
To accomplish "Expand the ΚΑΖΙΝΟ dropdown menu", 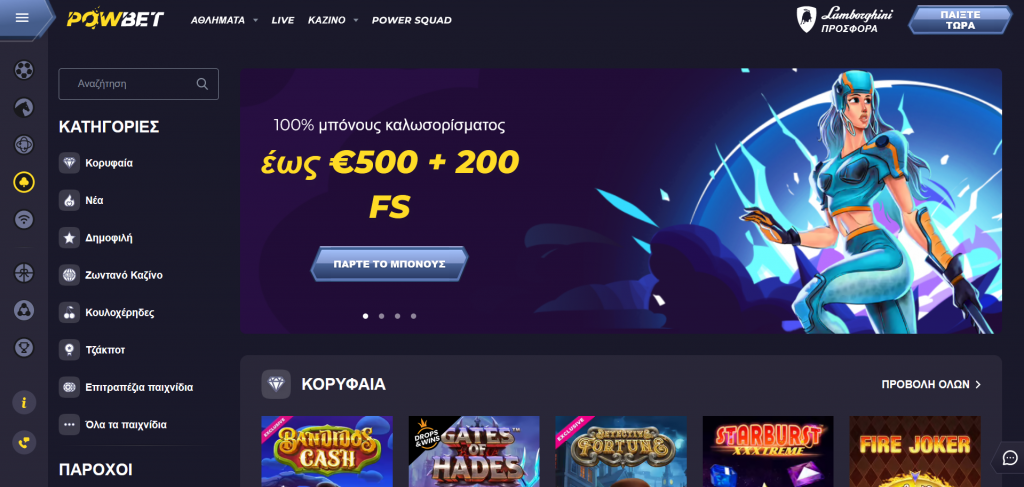I will click(x=333, y=20).
